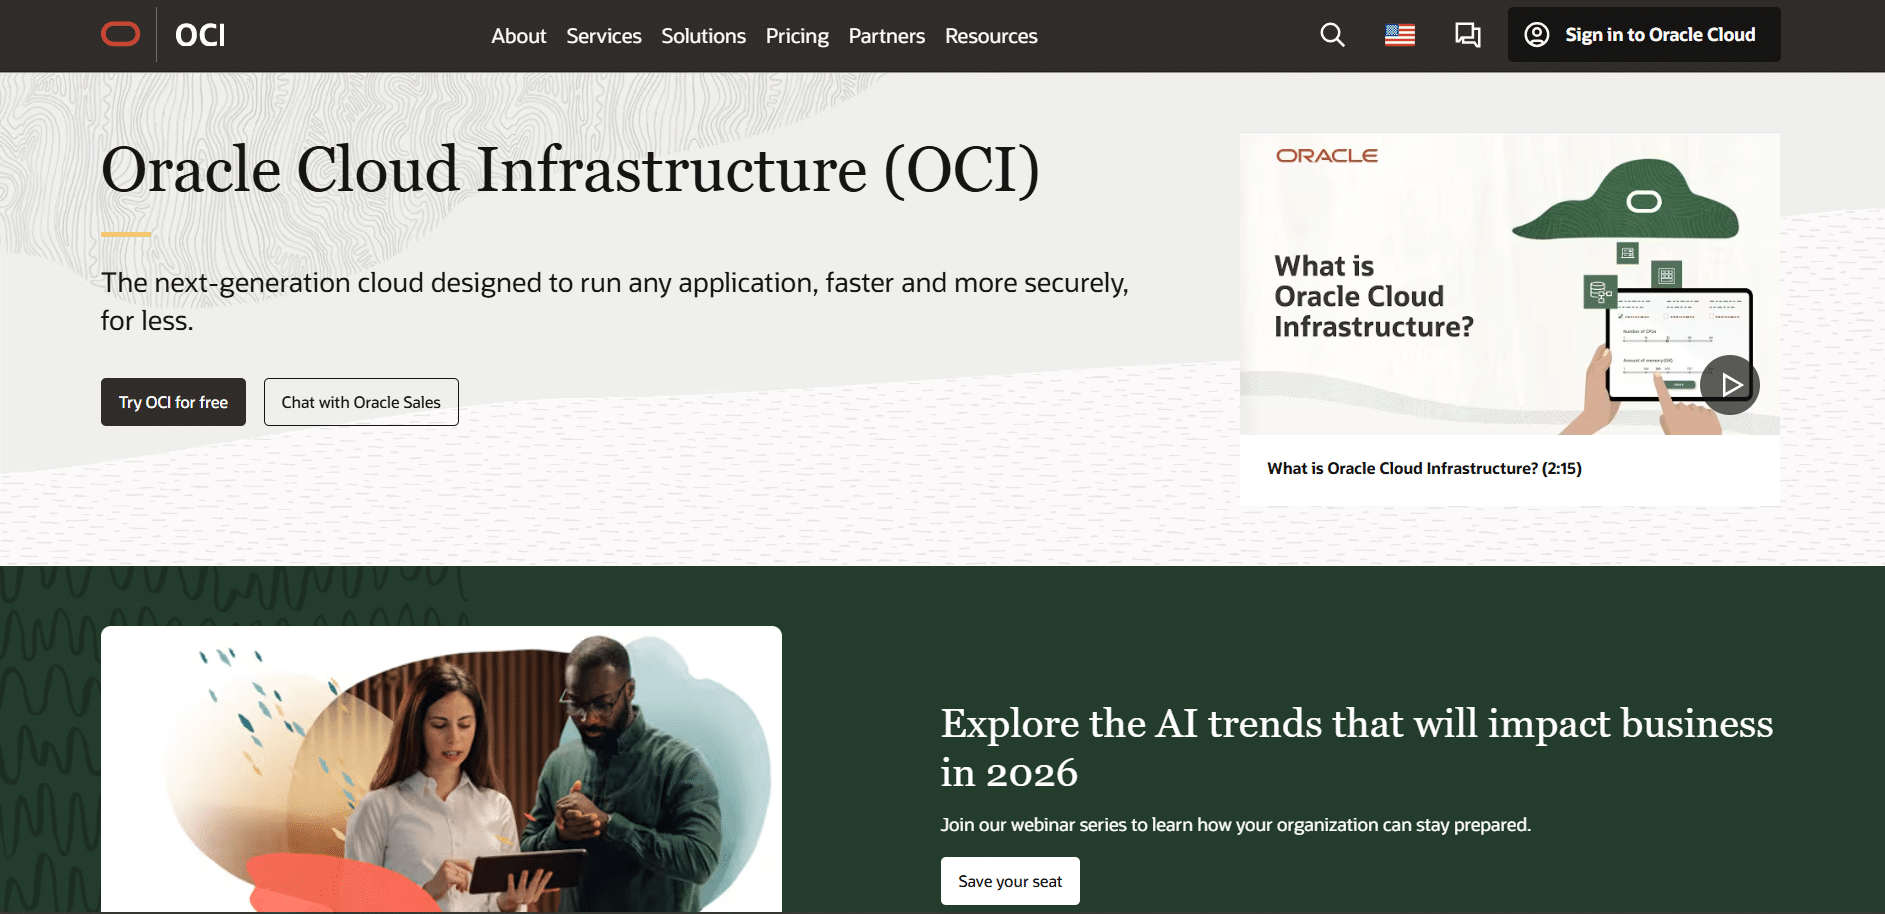Click the Try OCI for free button
The image size is (1885, 914).
[172, 401]
